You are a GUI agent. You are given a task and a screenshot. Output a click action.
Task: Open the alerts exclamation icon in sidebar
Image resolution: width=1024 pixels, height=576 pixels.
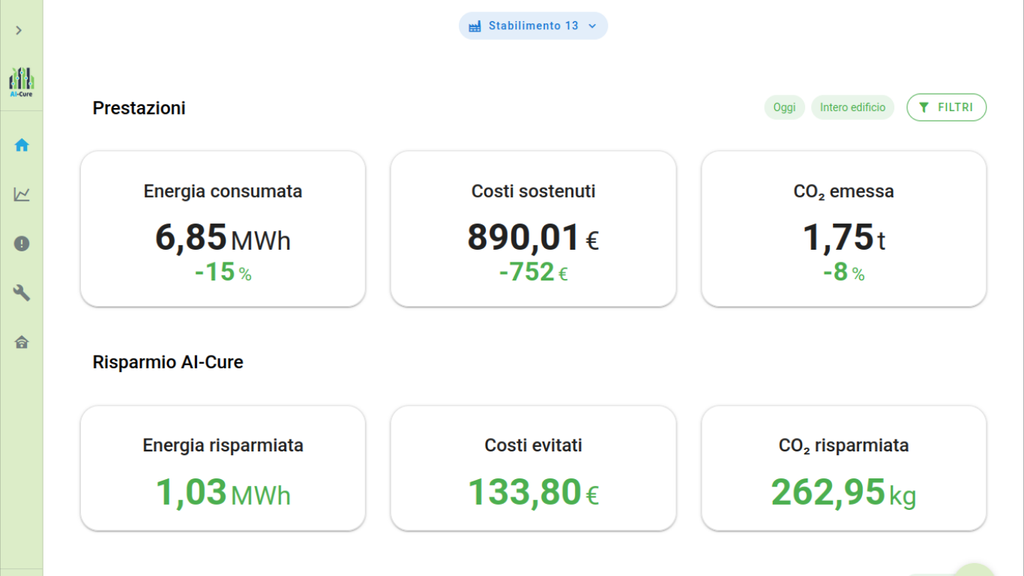click(x=21, y=244)
